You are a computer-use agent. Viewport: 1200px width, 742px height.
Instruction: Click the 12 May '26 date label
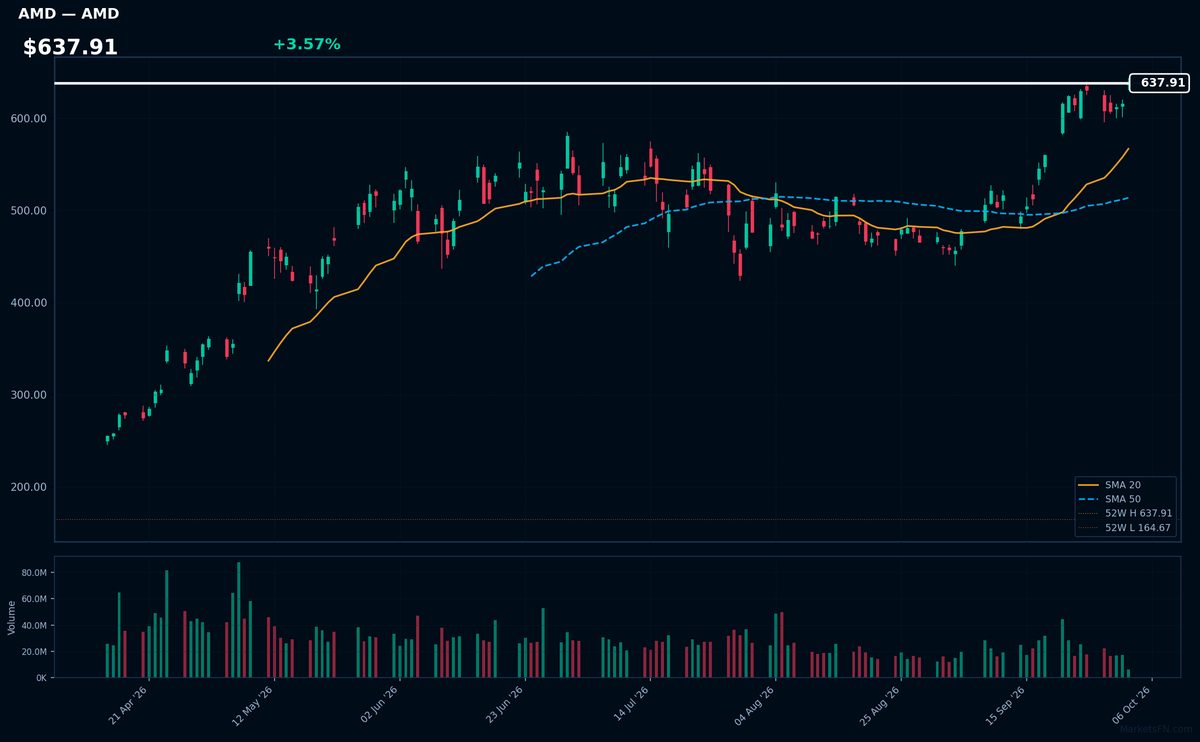pos(254,703)
